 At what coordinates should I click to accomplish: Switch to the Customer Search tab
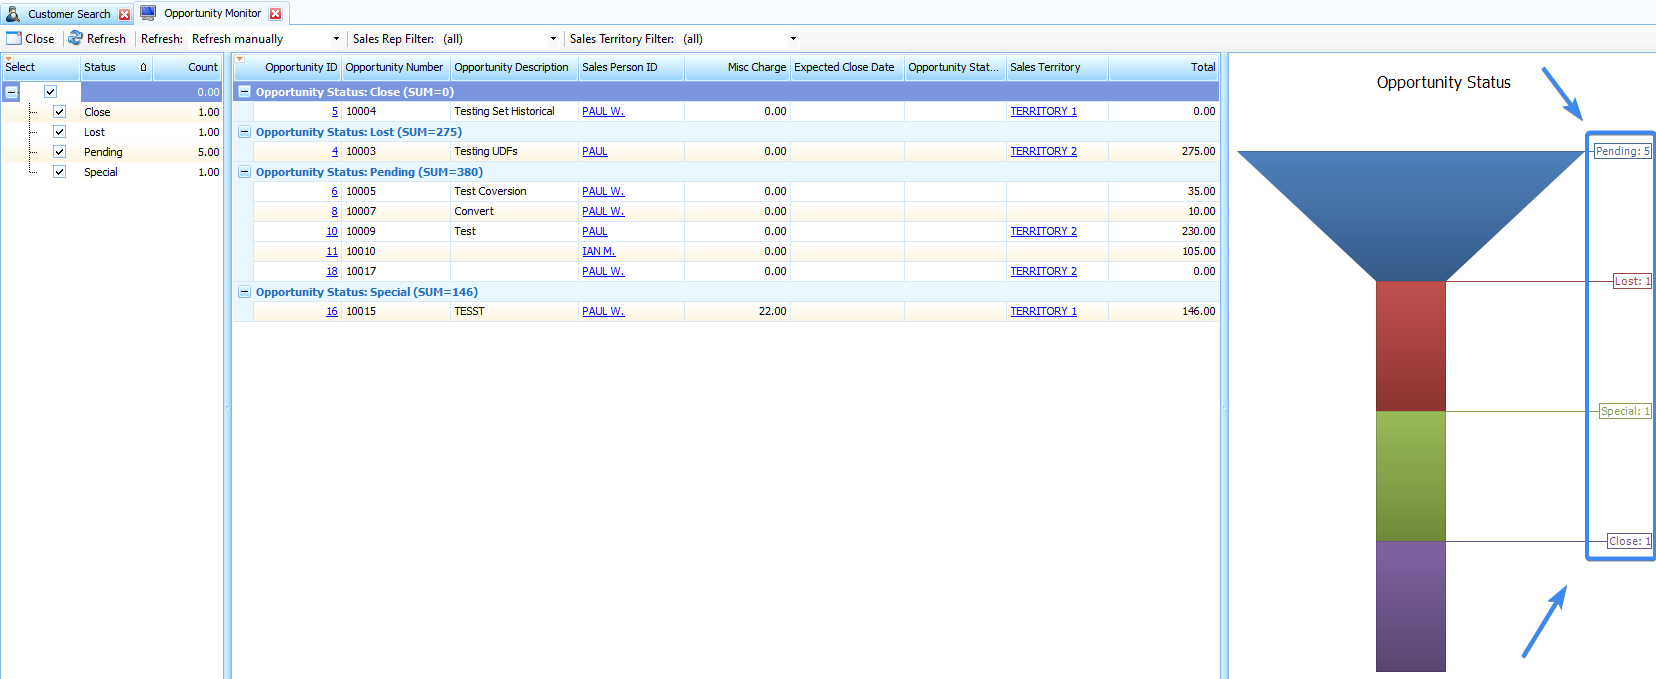[69, 14]
